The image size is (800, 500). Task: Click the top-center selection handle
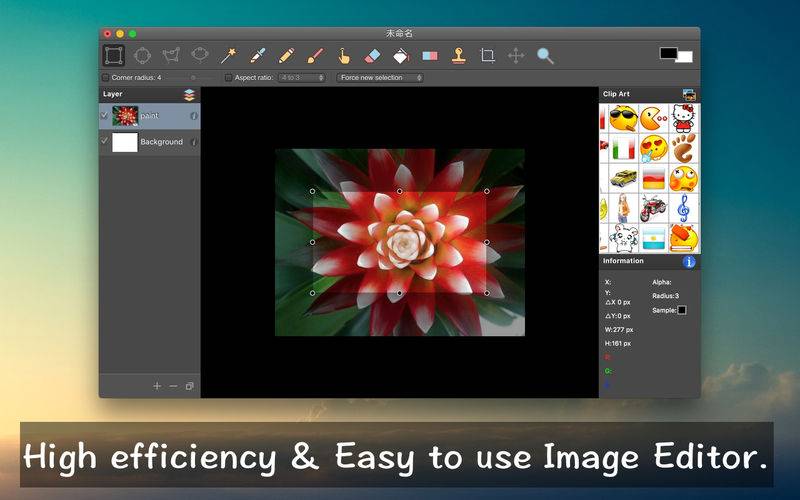tap(399, 191)
